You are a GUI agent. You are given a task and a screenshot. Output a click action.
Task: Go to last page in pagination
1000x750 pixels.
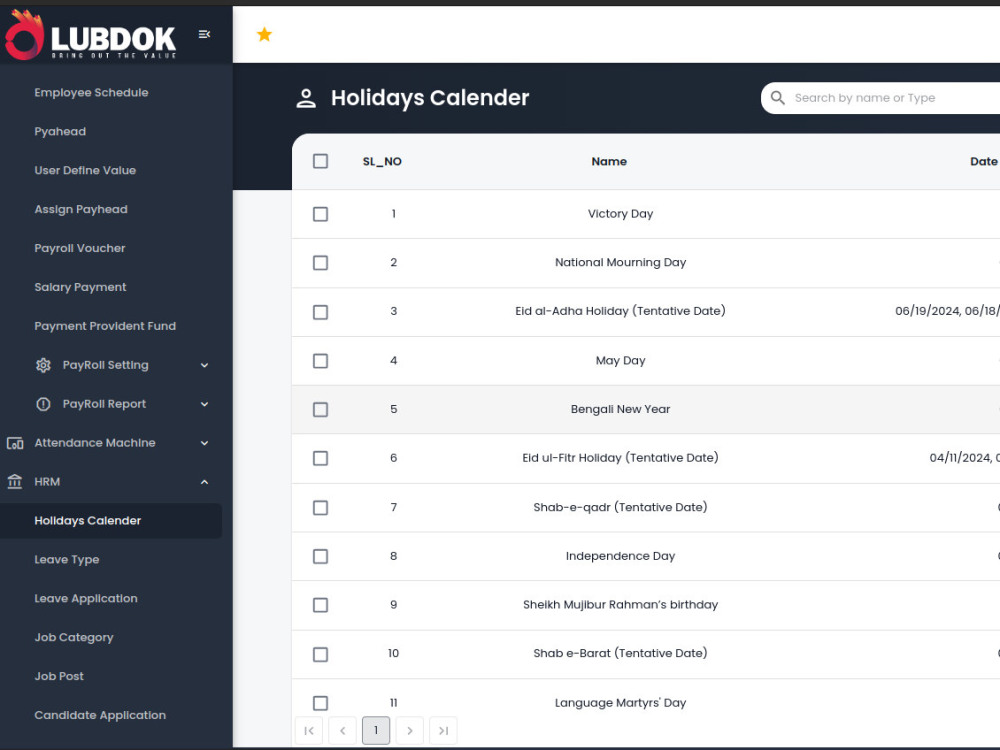tap(443, 731)
